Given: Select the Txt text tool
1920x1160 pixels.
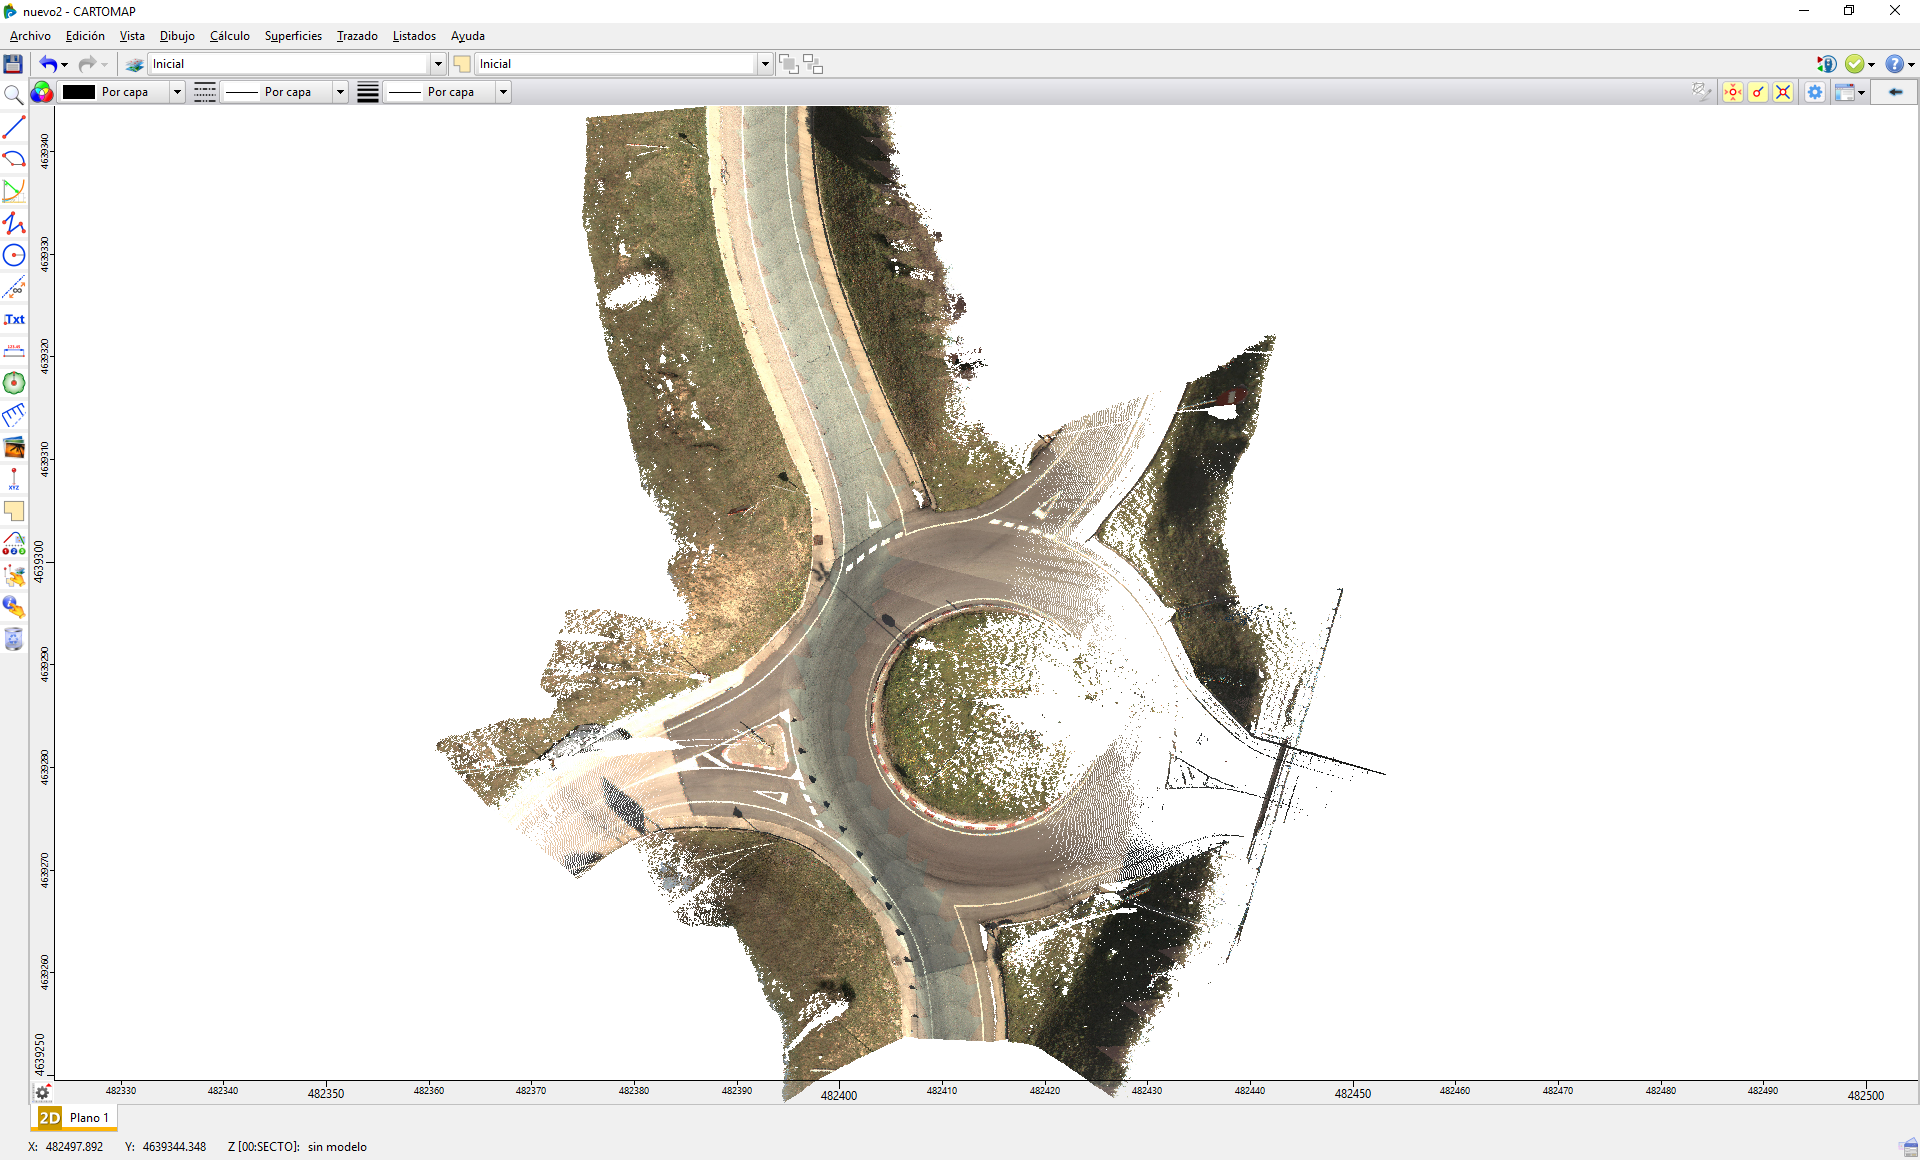Looking at the screenshot, I should [x=14, y=319].
